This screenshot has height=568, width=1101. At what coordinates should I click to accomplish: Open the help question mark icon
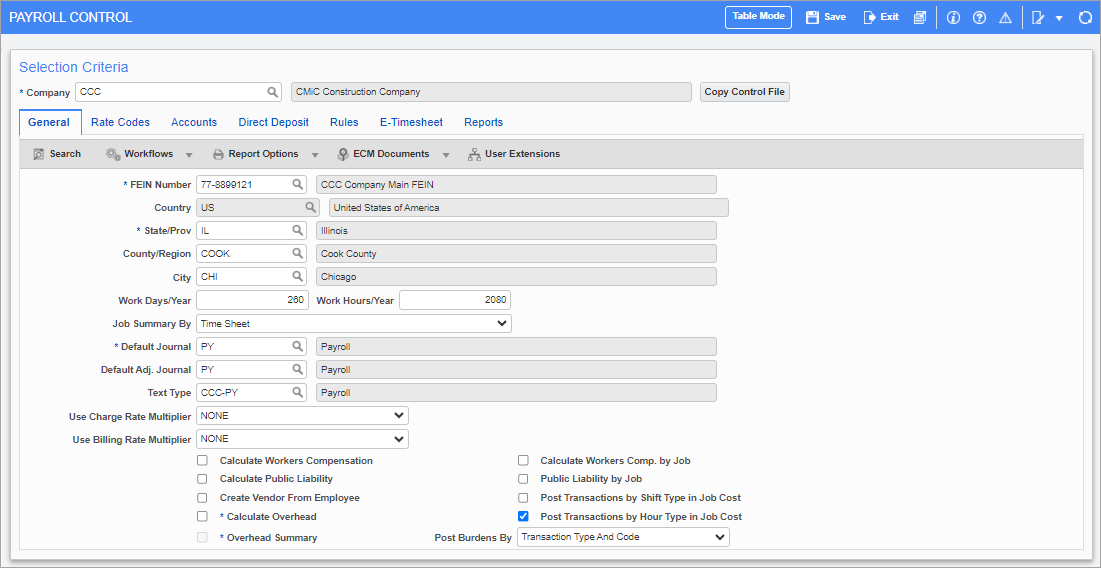tap(979, 17)
